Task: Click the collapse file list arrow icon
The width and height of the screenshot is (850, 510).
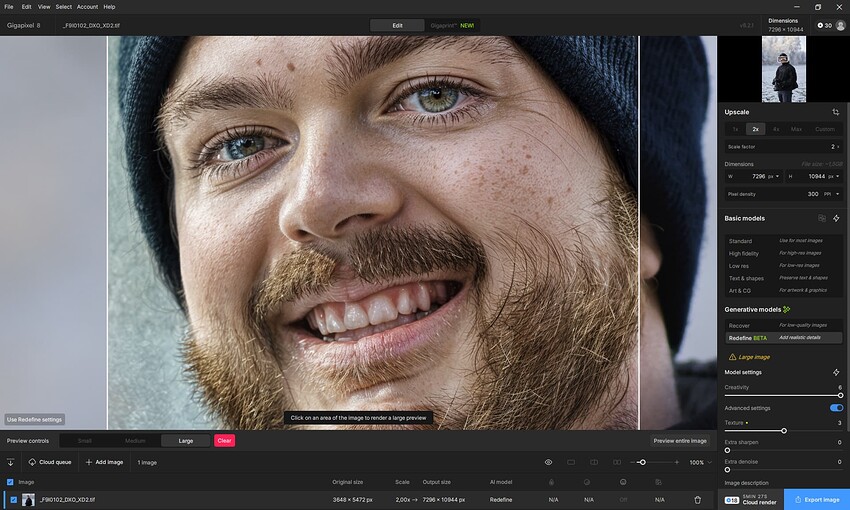Action: coord(11,462)
